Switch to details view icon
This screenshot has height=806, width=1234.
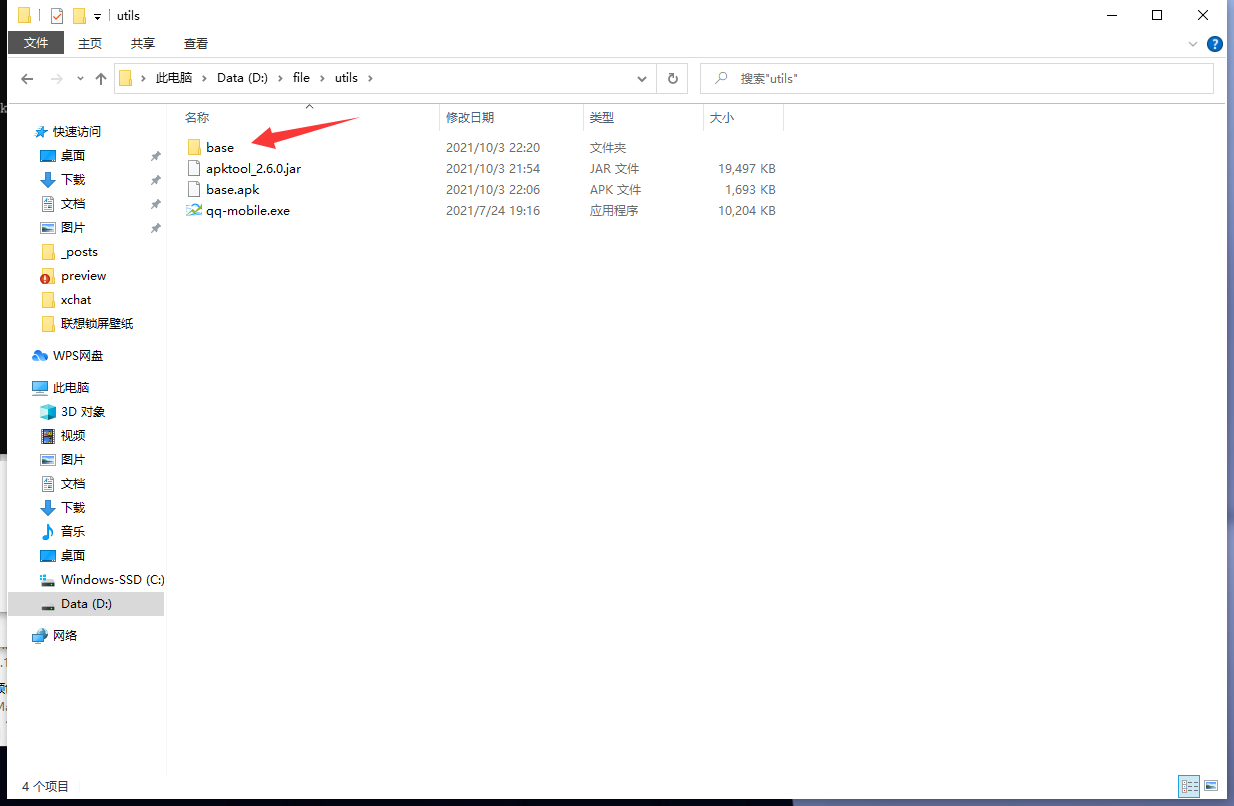click(x=1189, y=786)
